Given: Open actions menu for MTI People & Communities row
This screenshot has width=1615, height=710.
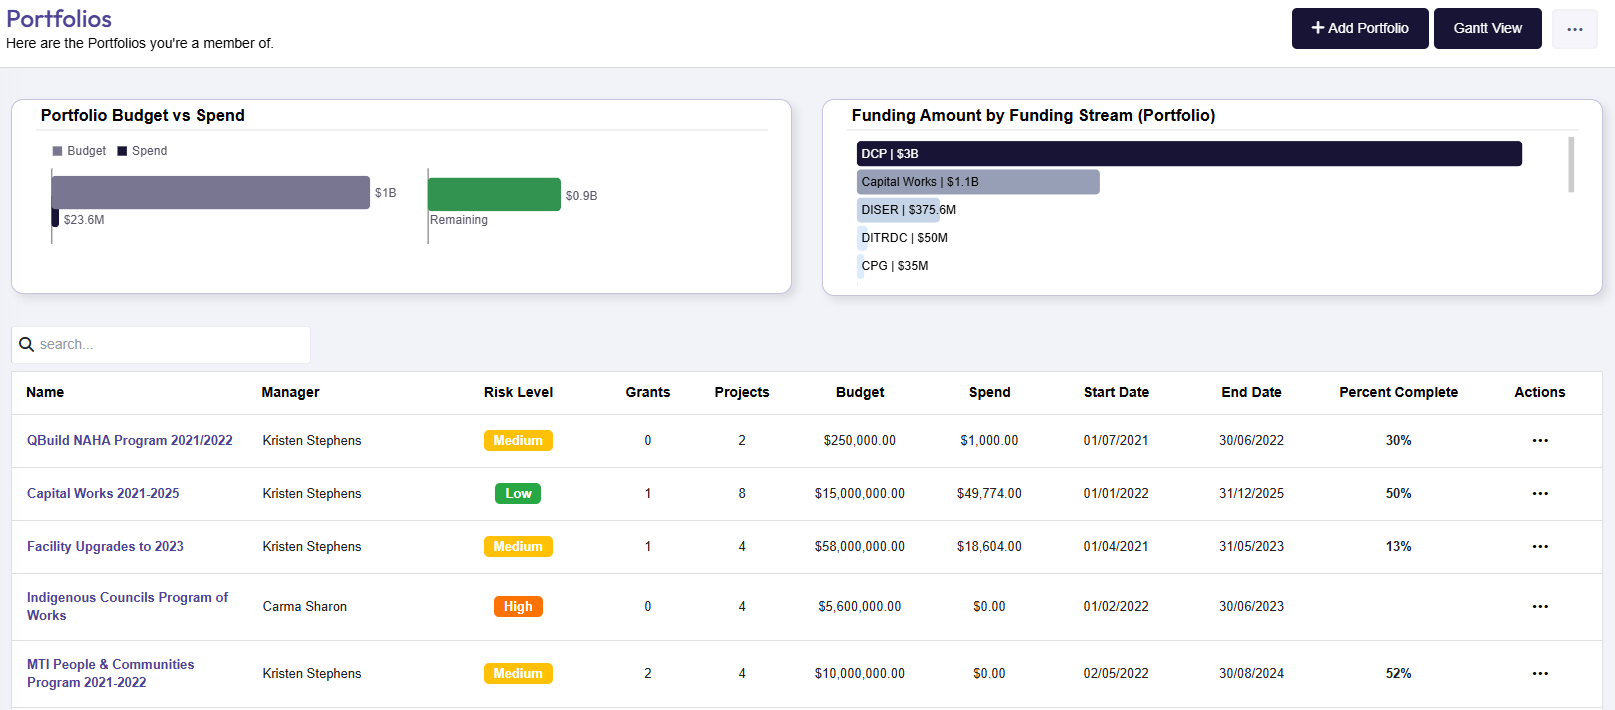Looking at the screenshot, I should [1540, 674].
